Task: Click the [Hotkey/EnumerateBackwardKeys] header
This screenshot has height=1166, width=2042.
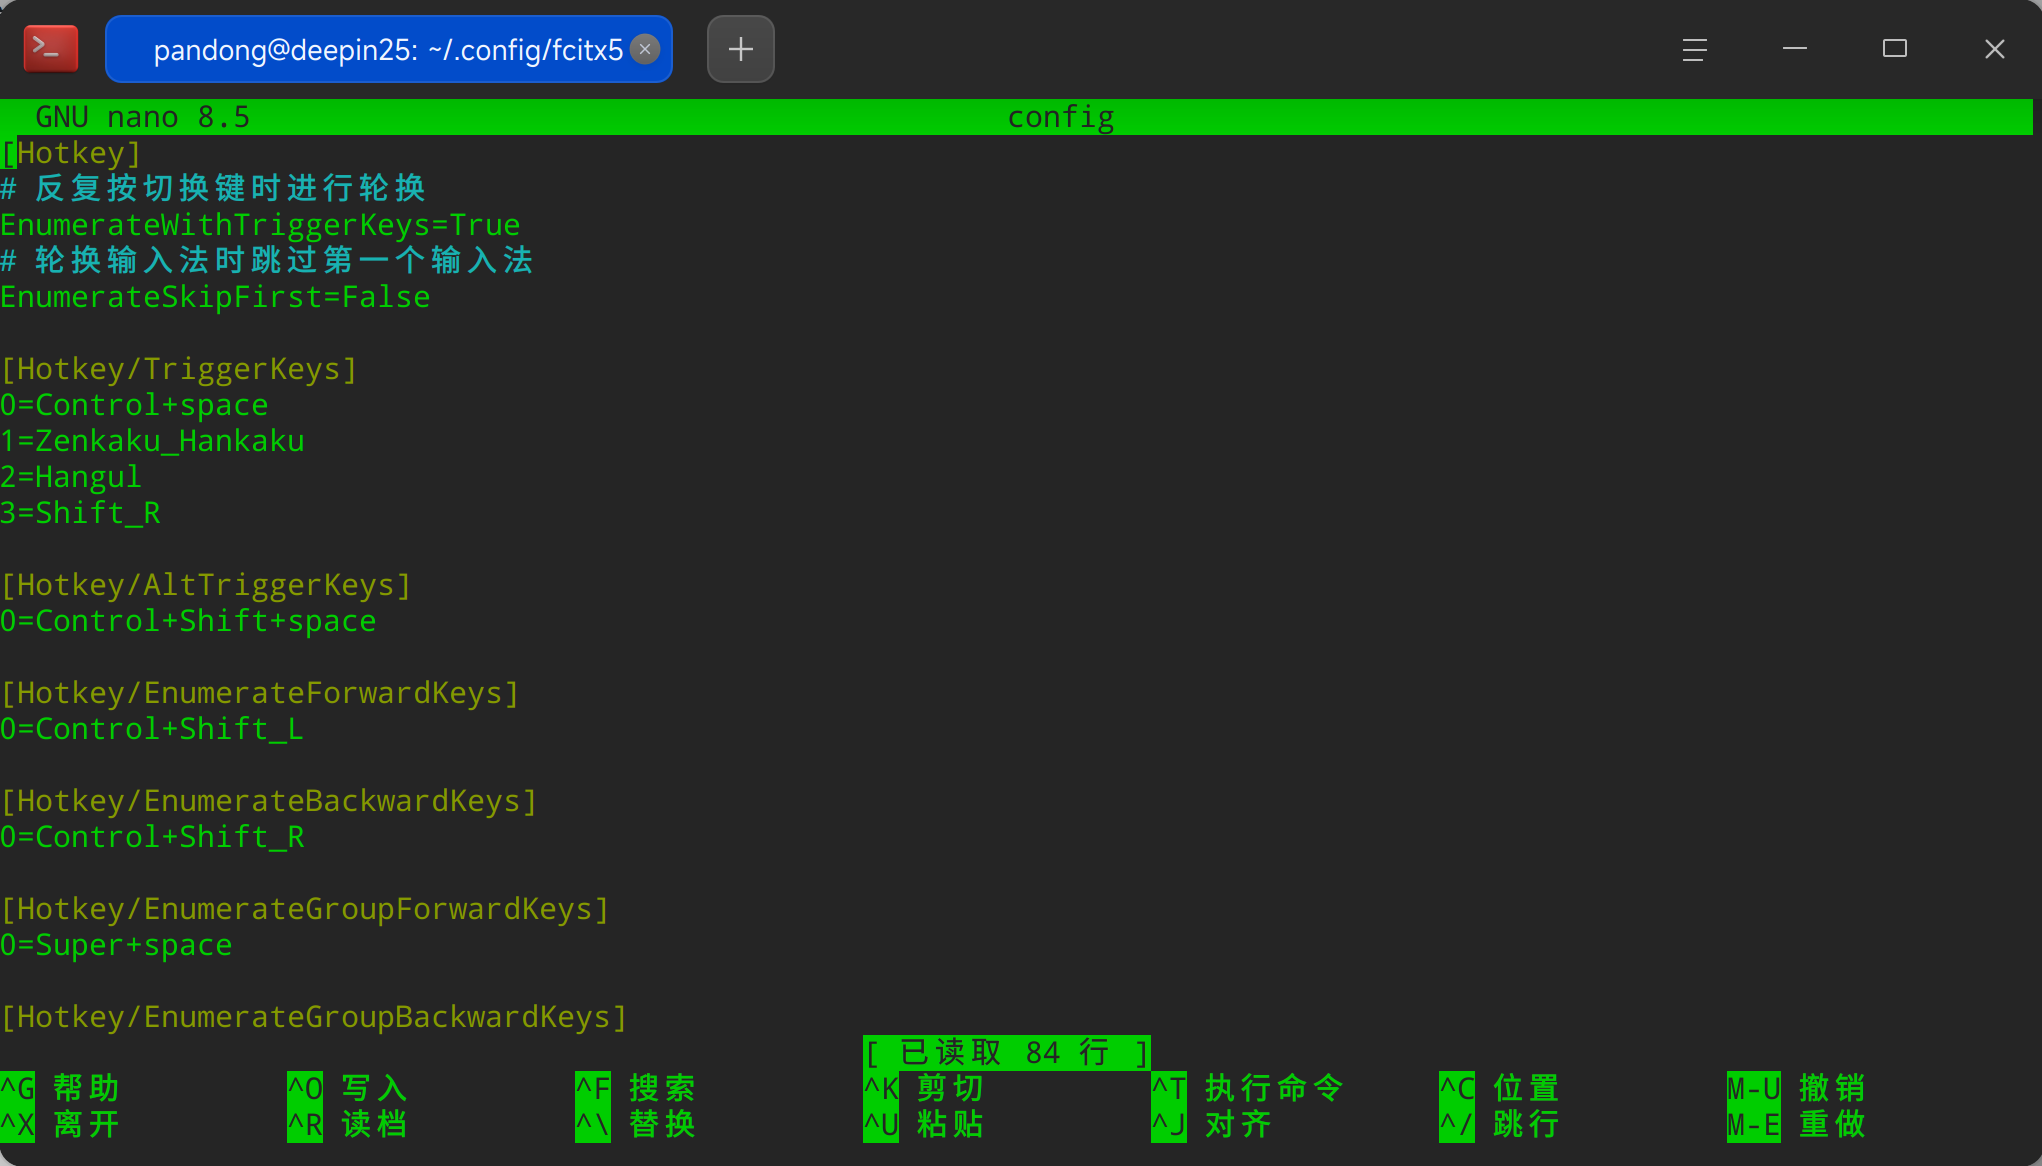Action: [269, 801]
